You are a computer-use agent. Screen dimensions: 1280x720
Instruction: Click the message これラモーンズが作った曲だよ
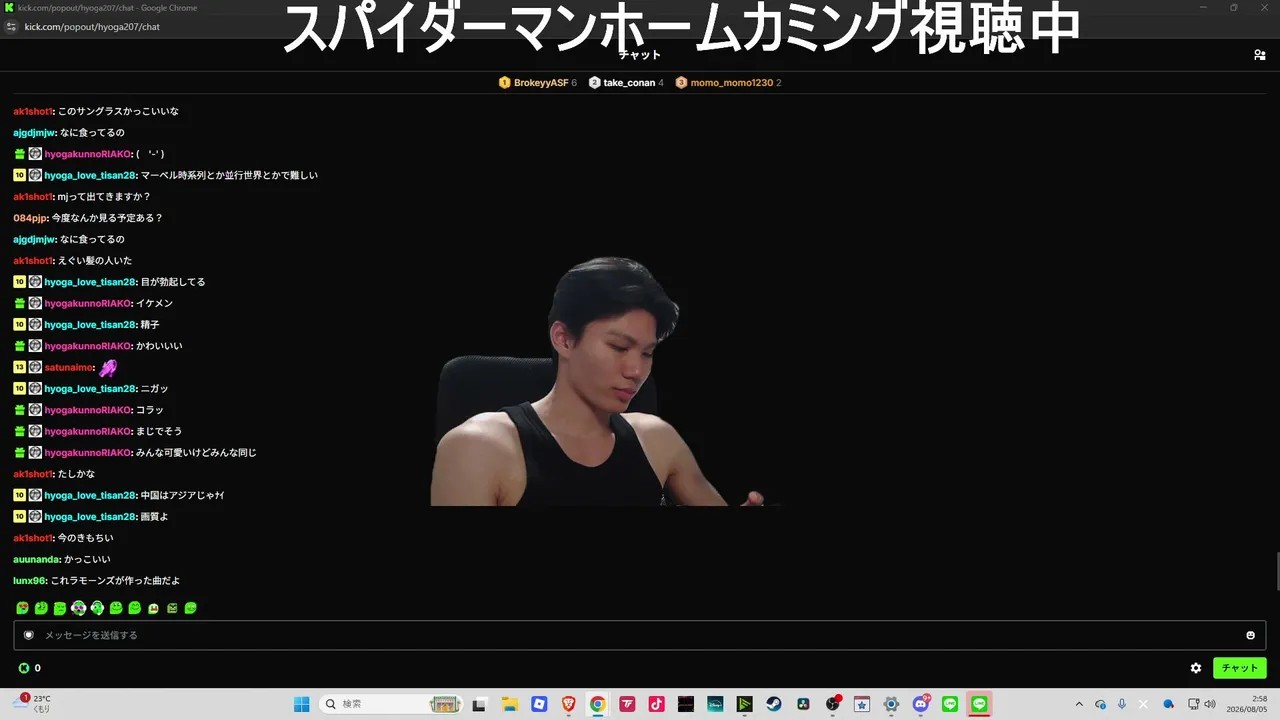tap(115, 581)
